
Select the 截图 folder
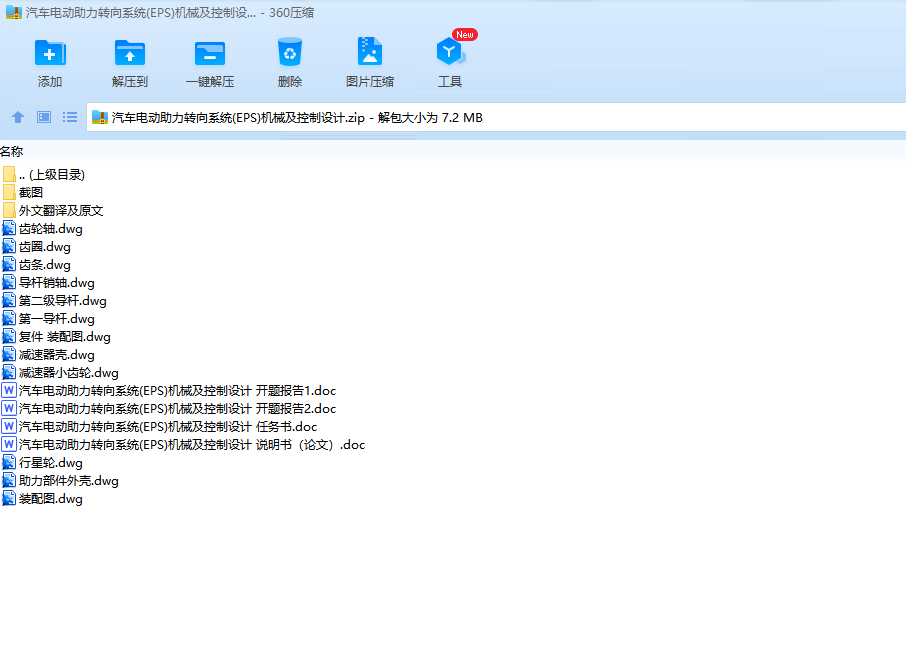[x=23, y=192]
